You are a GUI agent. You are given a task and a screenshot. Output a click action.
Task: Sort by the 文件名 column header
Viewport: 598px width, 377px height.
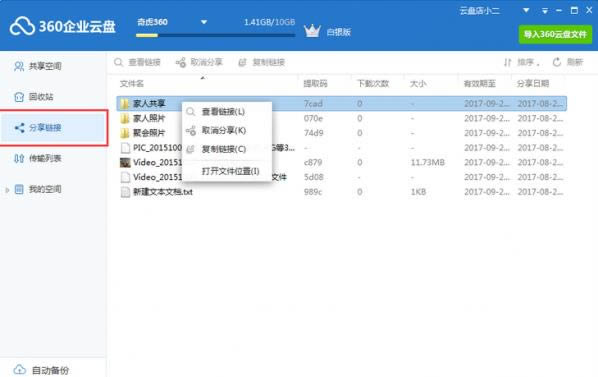click(132, 84)
